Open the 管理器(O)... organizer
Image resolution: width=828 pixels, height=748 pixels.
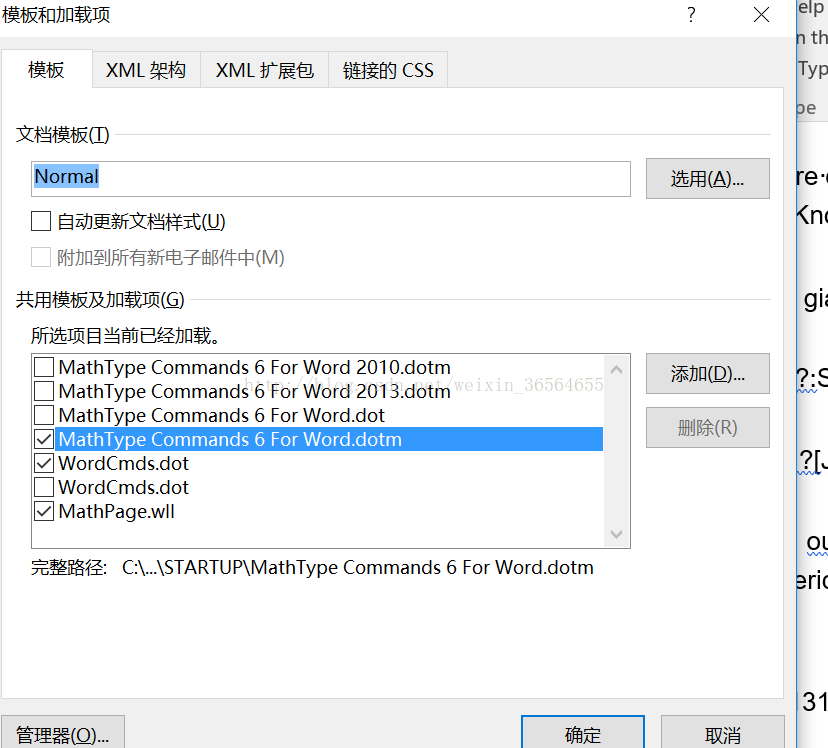pos(63,734)
